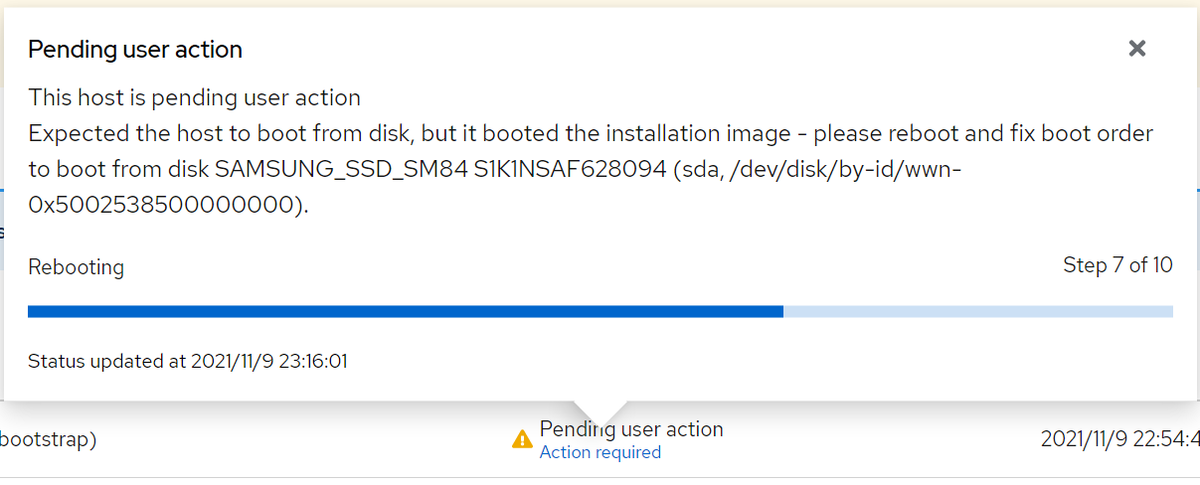Select the Step 7 of 10 label
Image resolution: width=1200 pixels, height=485 pixels.
pyautogui.click(x=1117, y=265)
